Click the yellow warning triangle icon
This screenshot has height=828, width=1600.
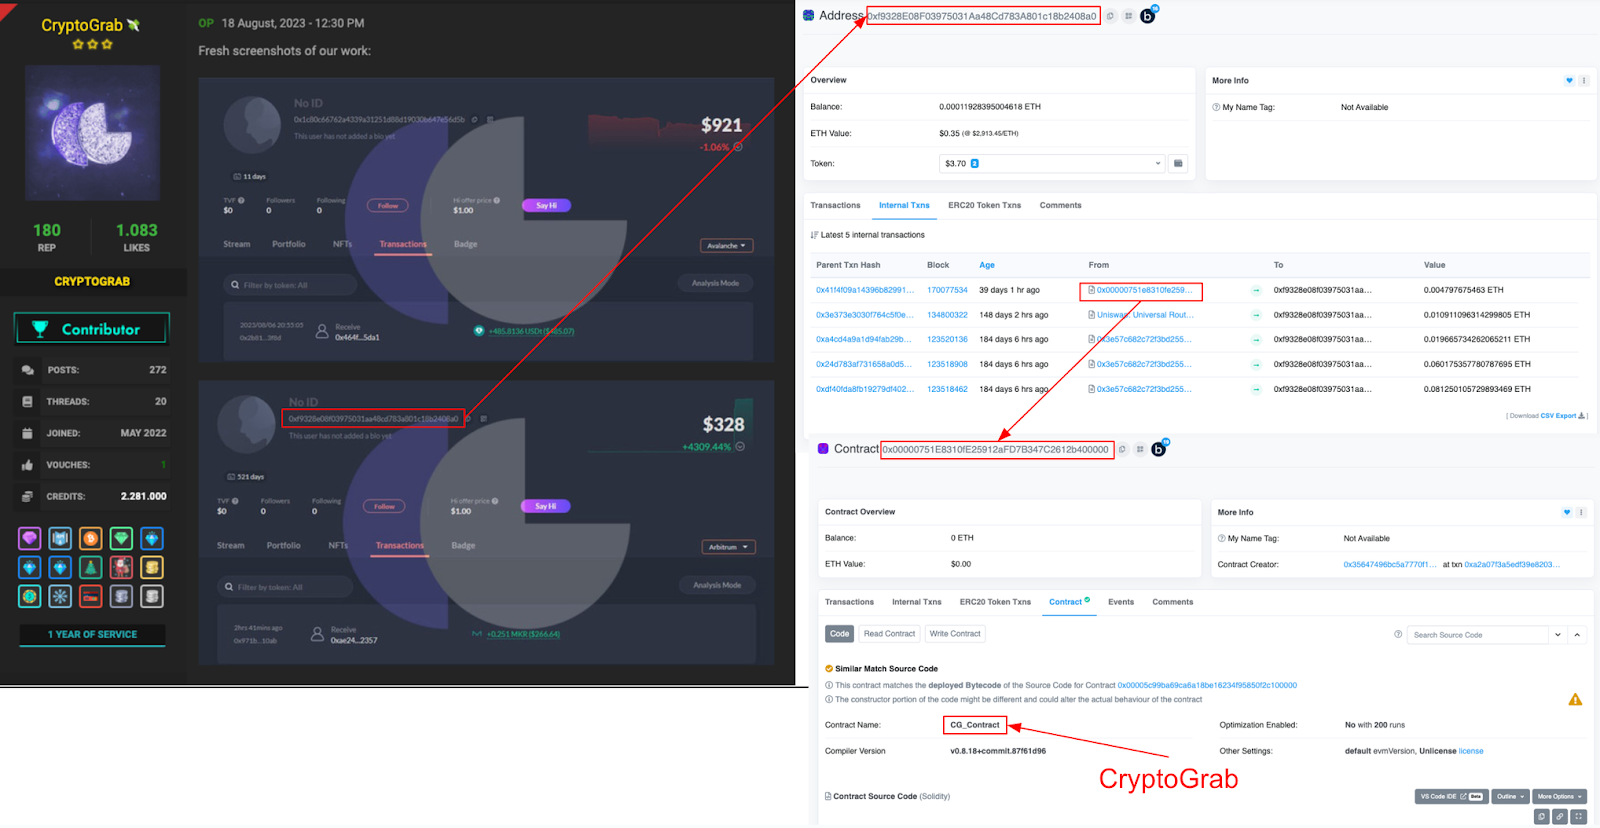pyautogui.click(x=1575, y=700)
